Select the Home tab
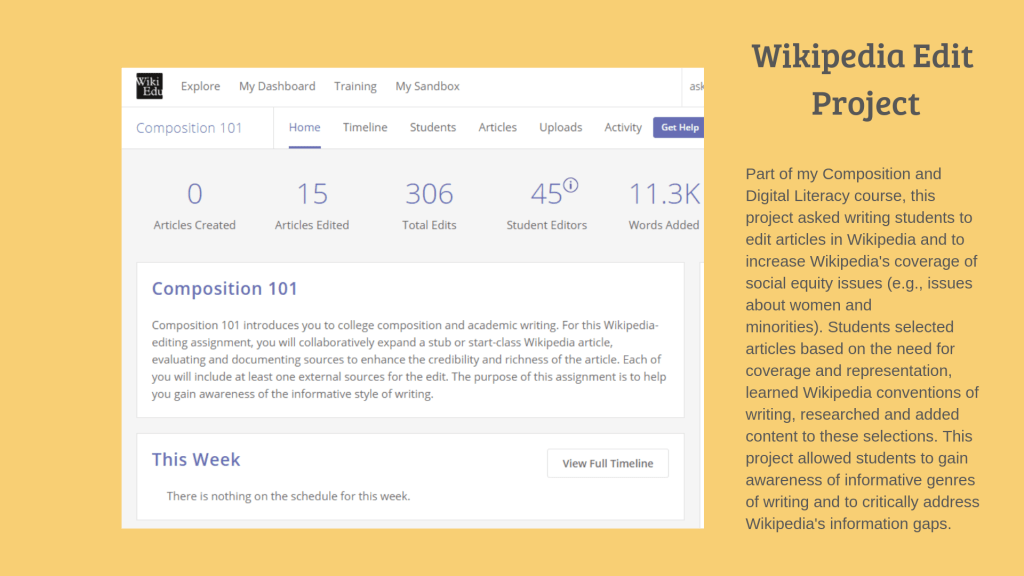 point(304,128)
